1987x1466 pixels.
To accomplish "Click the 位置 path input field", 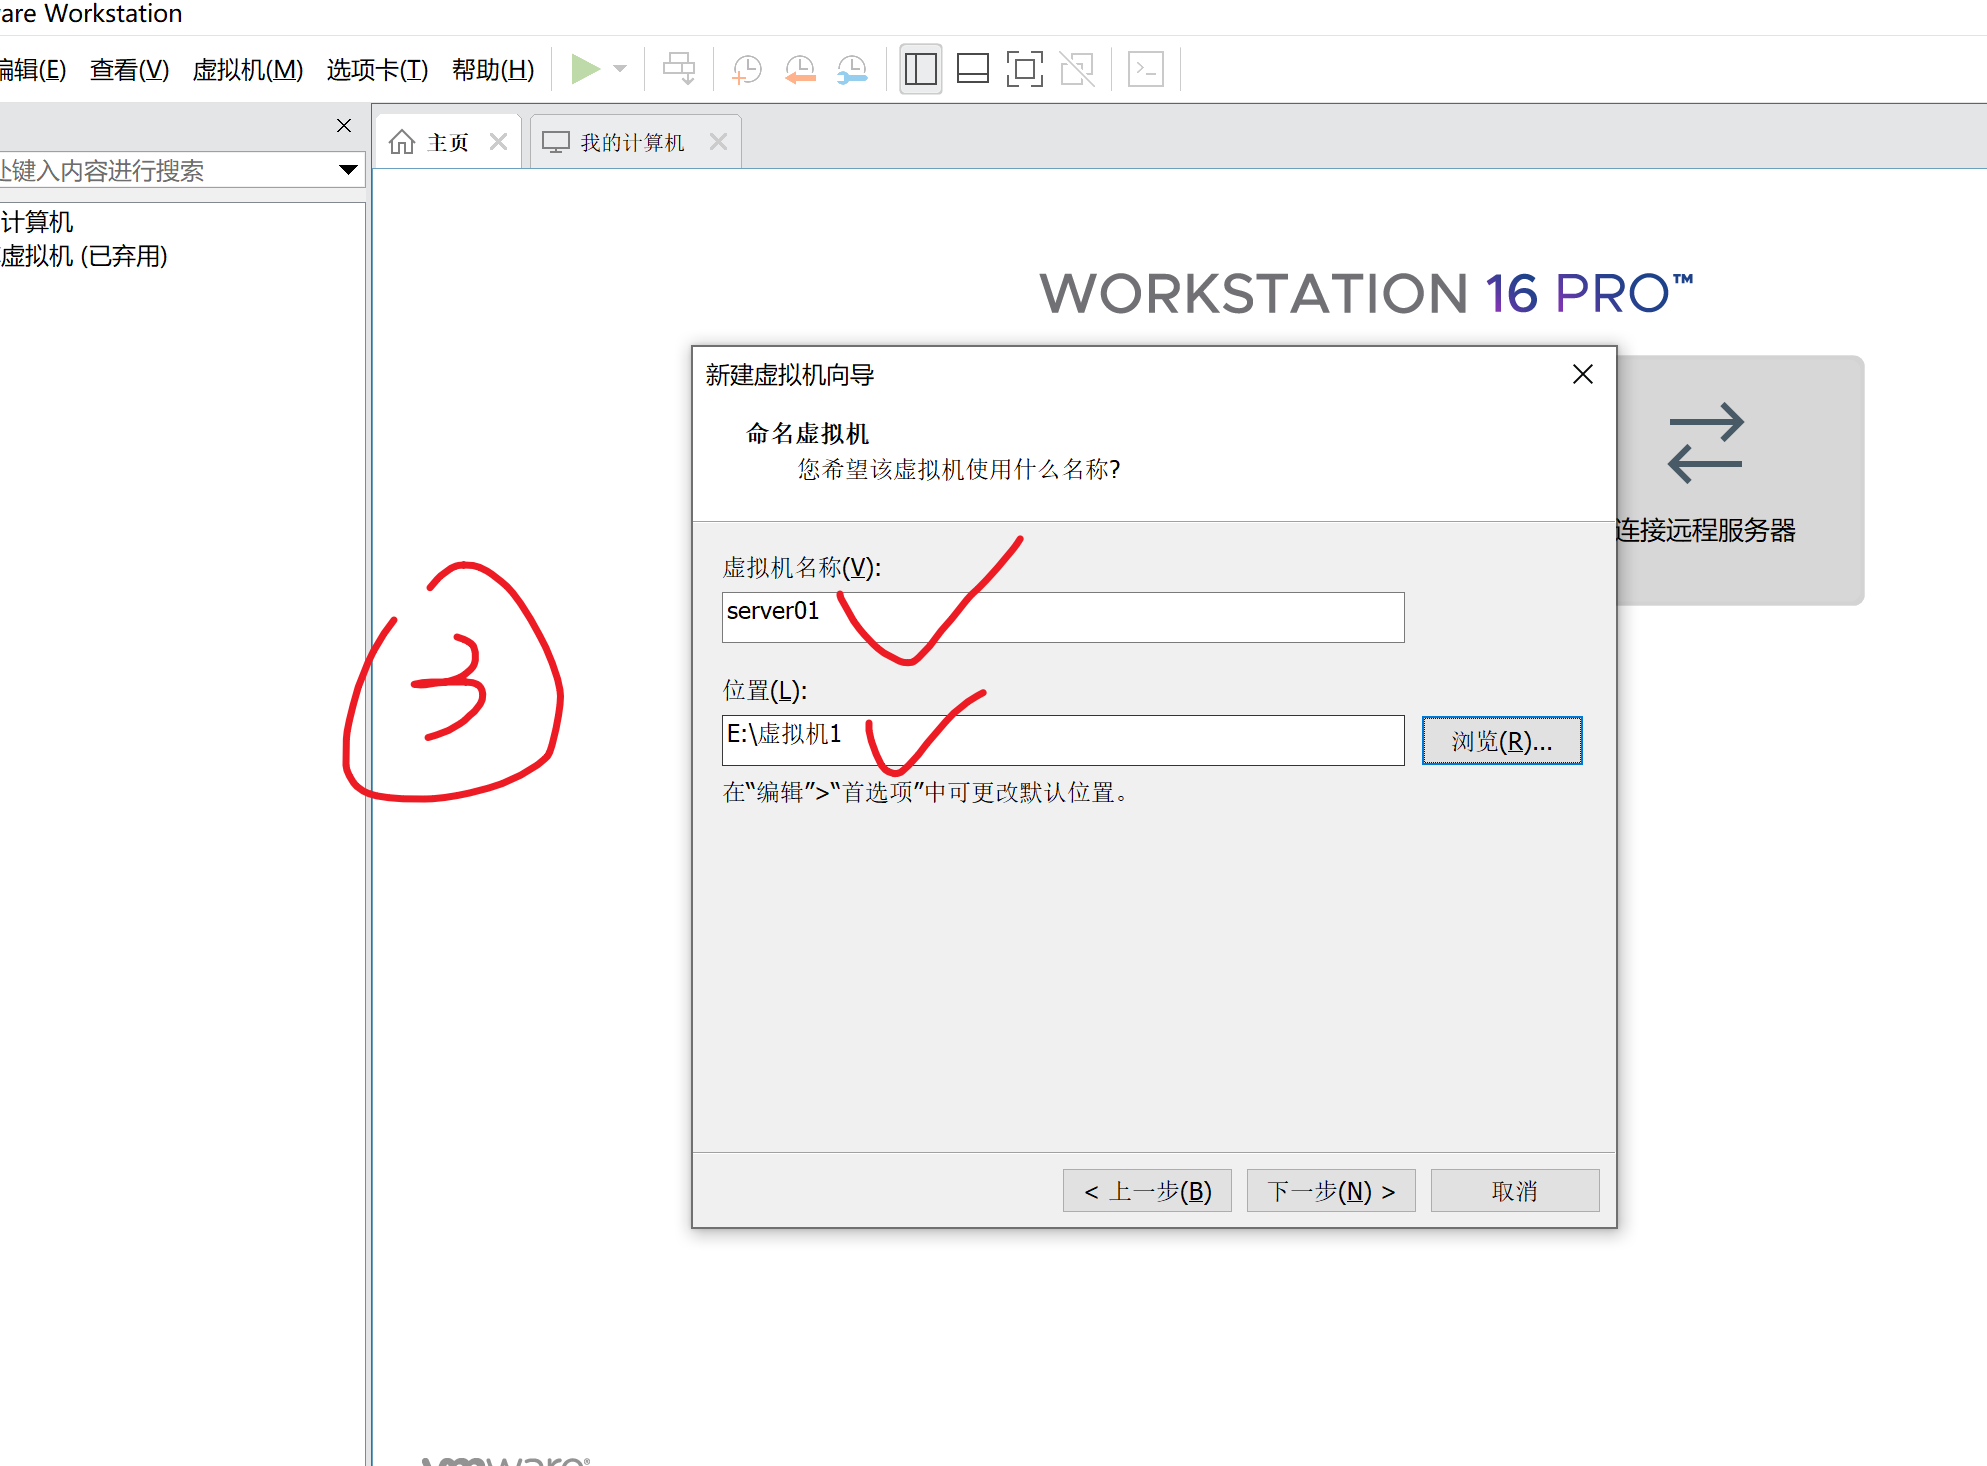I will pyautogui.click(x=1063, y=740).
